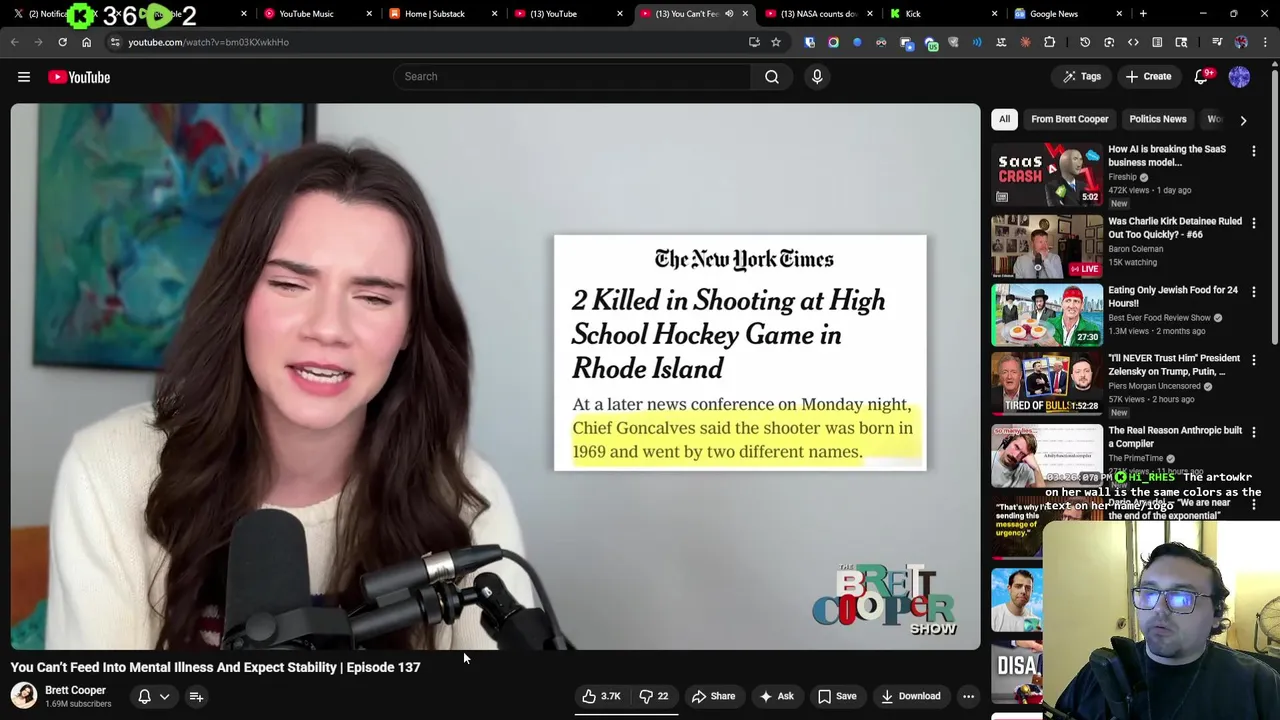Ask about this video

[x=776, y=697]
